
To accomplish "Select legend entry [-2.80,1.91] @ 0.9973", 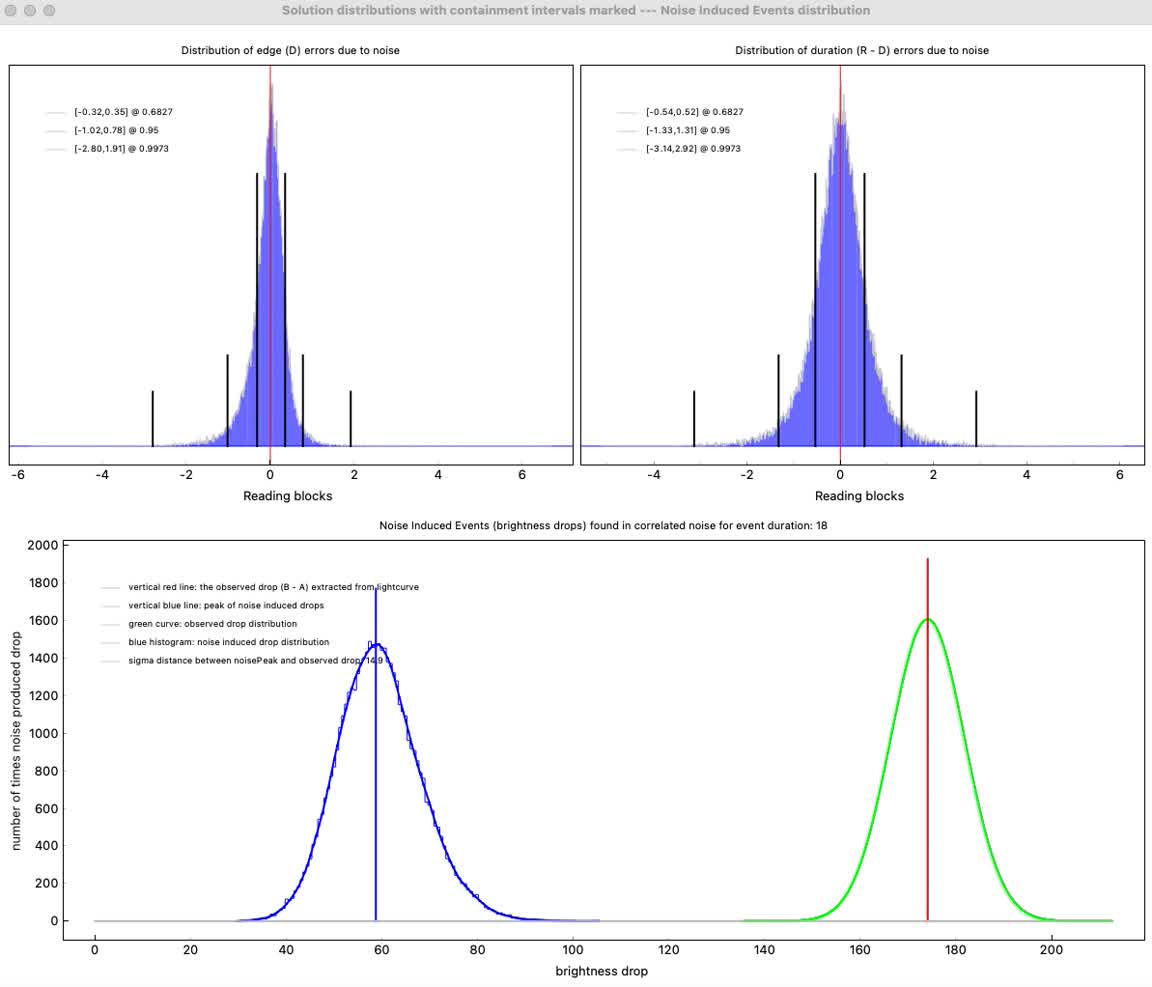I will (x=116, y=149).
